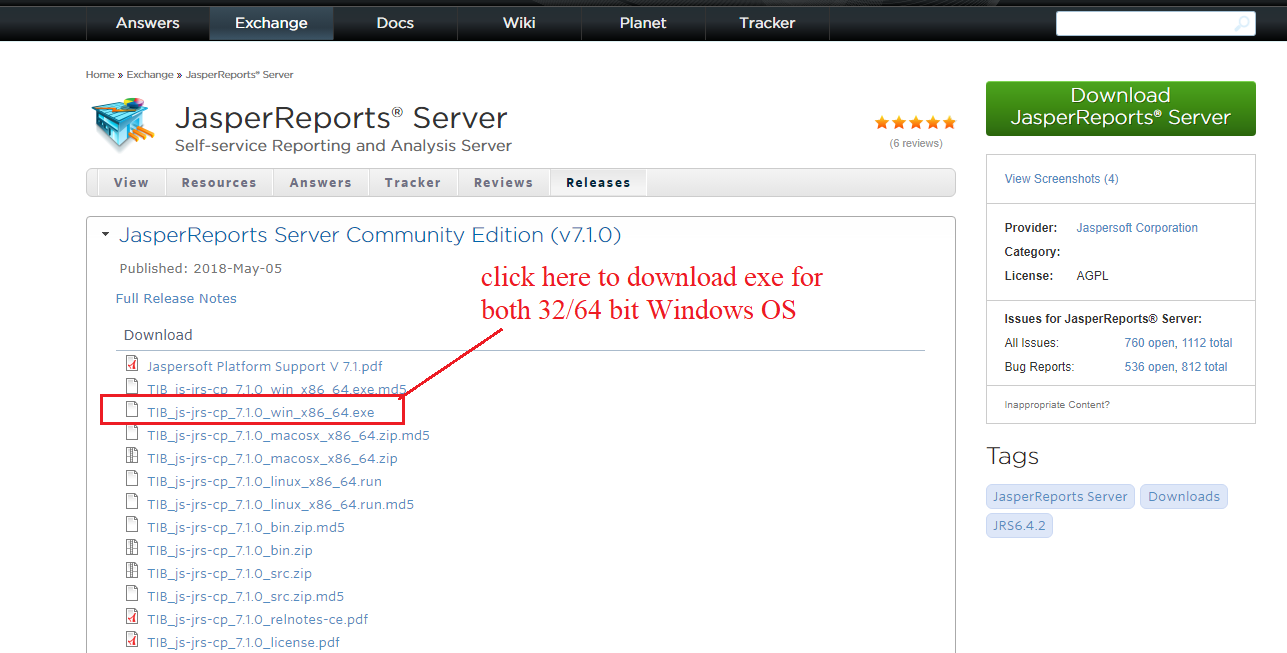This screenshot has width=1287, height=653.
Task: Download TIB_js-jrs-cp_7.1.0_src.zip
Action: (x=229, y=573)
